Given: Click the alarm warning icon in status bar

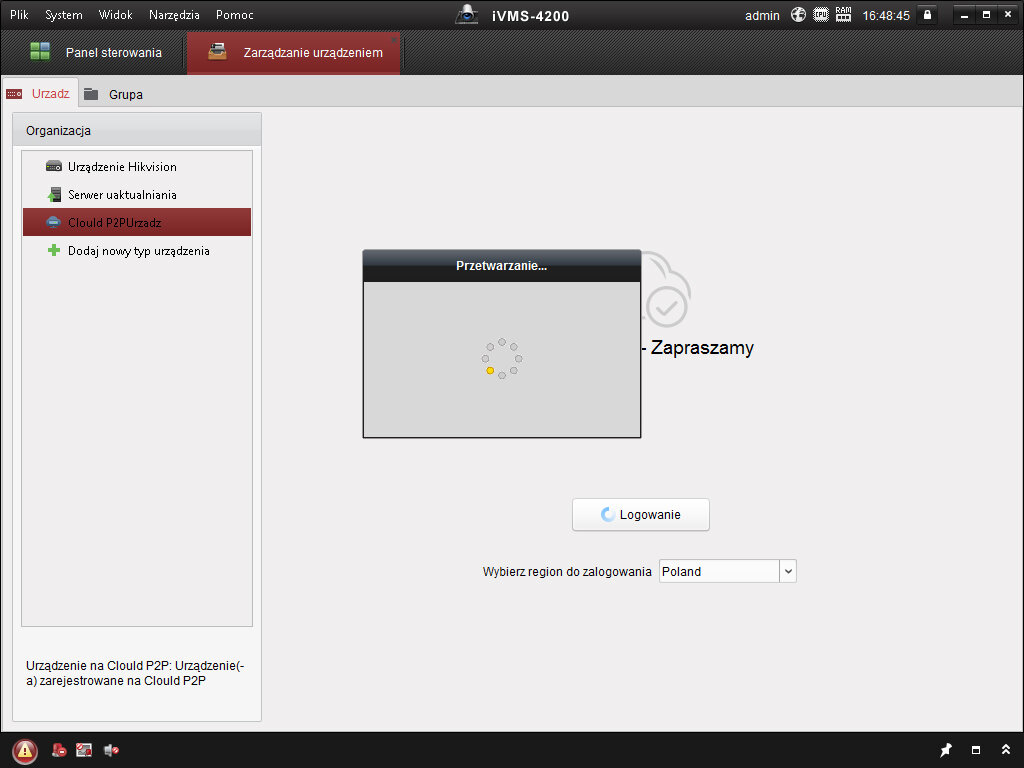Looking at the screenshot, I should click(25, 750).
